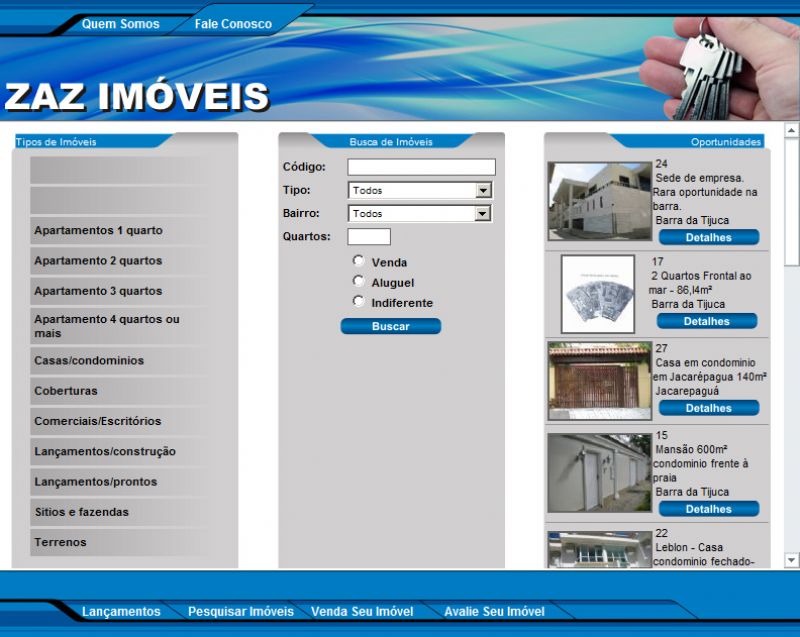Click the scroll down arrow in Oportunidades
Image resolution: width=800 pixels, height=637 pixels.
point(791,560)
